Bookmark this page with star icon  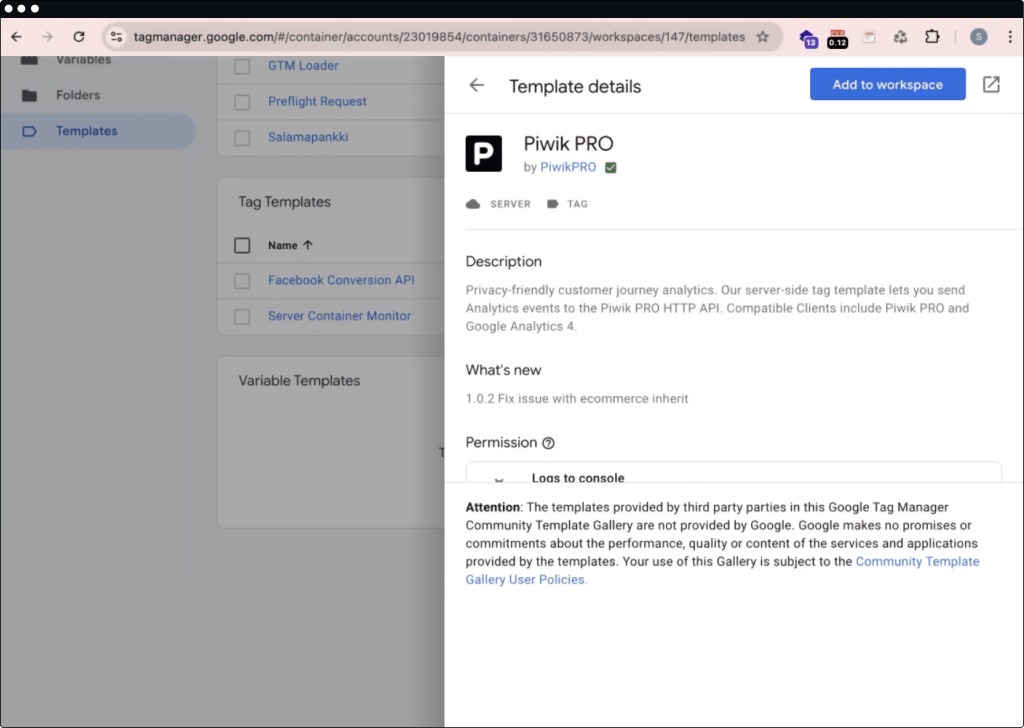pyautogui.click(x=763, y=37)
